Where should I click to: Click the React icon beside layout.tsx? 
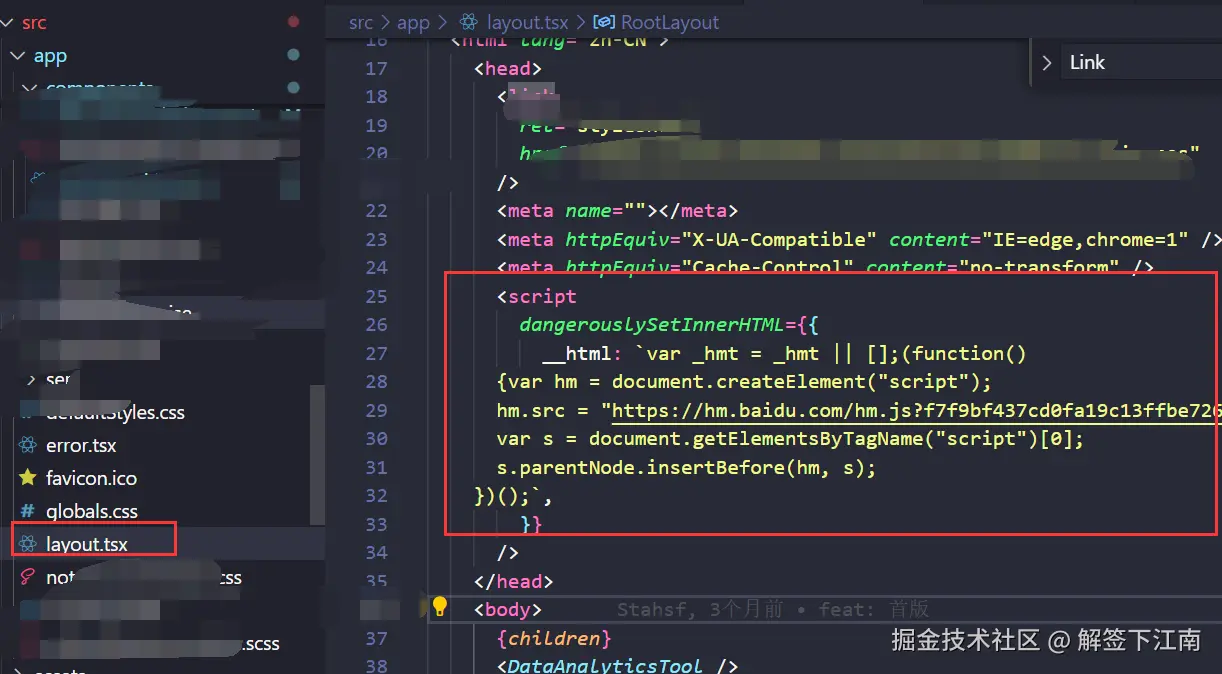28,544
